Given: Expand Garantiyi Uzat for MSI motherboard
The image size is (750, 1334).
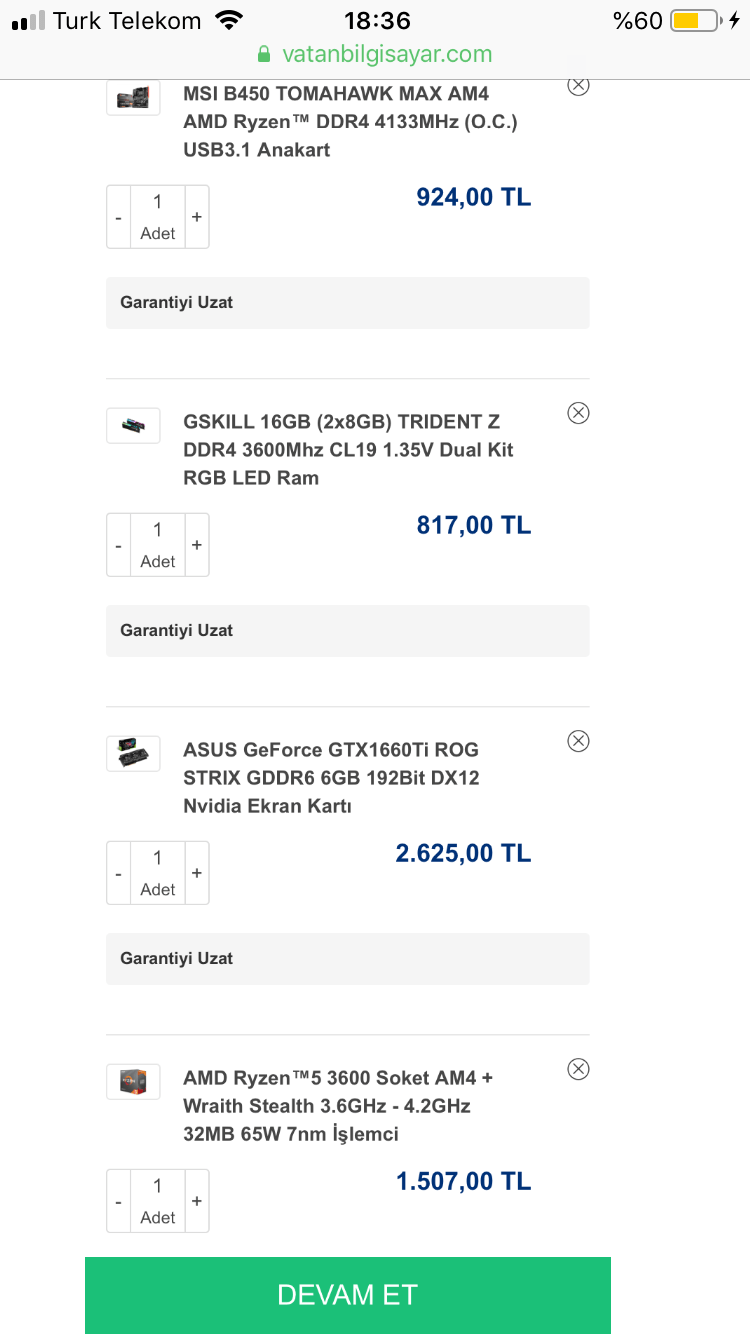Looking at the screenshot, I should [x=347, y=303].
